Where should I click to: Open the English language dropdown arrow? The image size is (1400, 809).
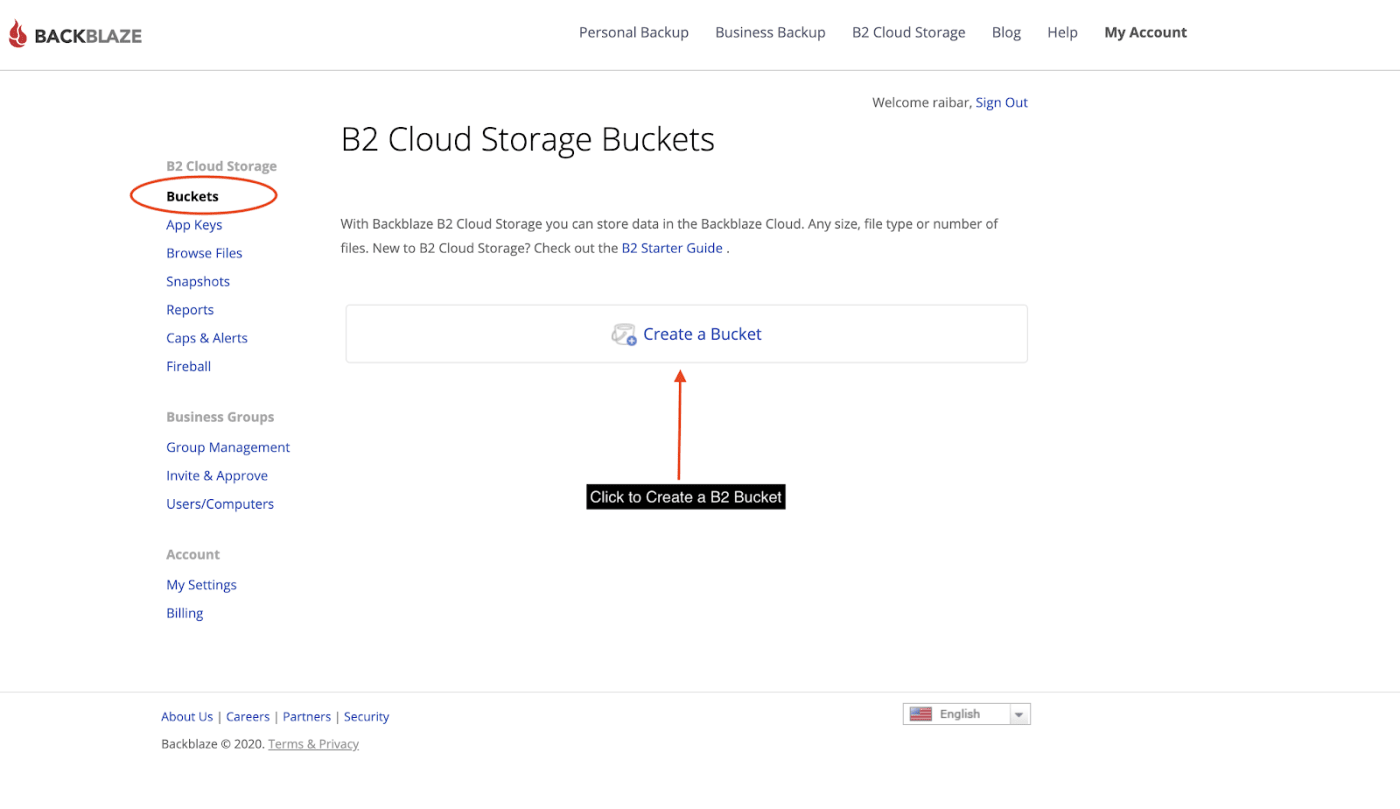[x=1020, y=713]
